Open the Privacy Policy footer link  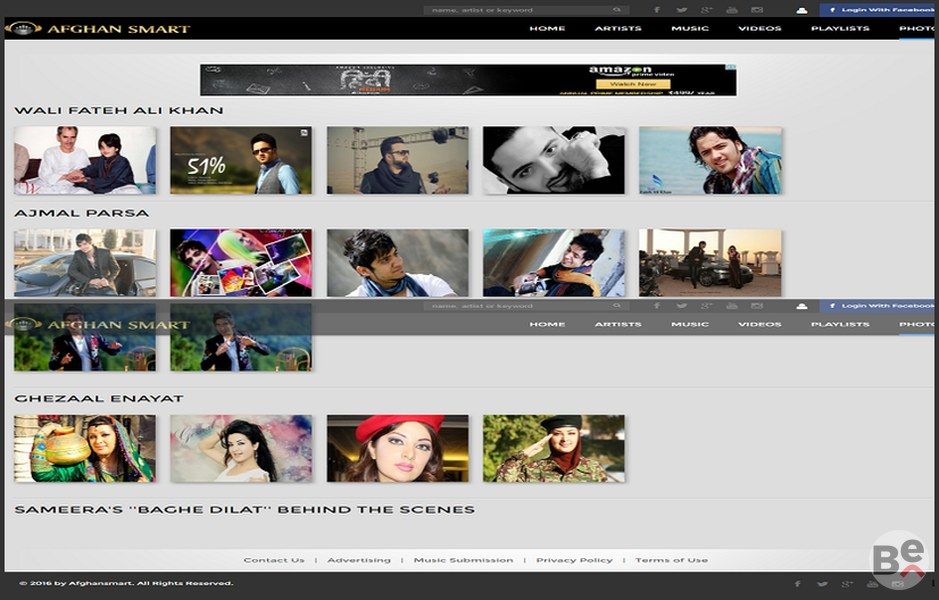(574, 560)
